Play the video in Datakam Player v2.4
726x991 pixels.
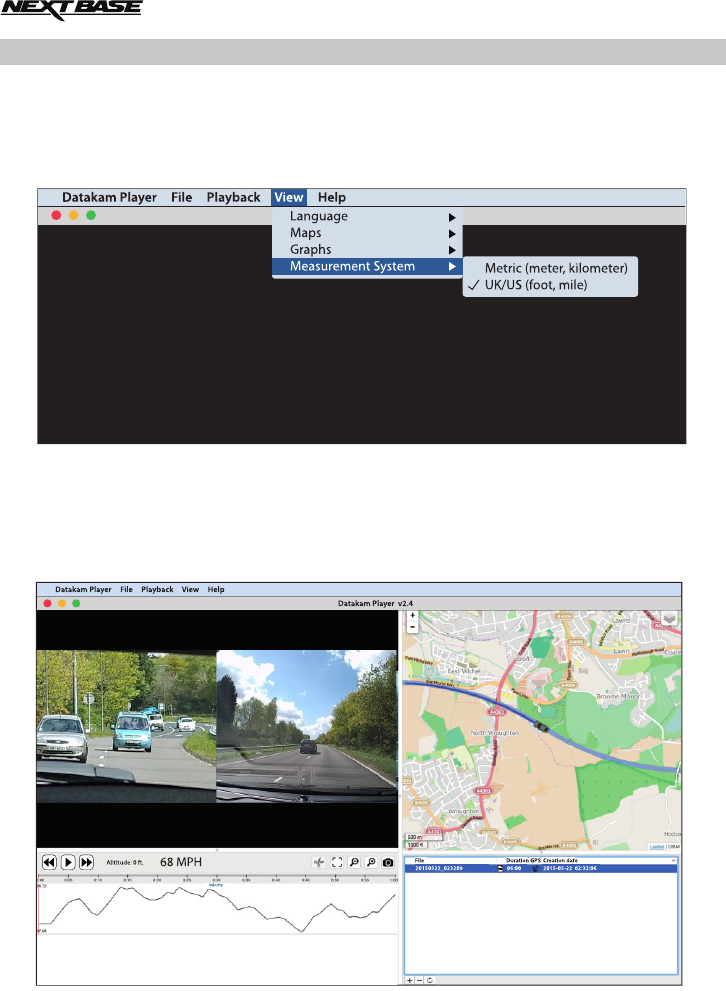click(x=68, y=862)
